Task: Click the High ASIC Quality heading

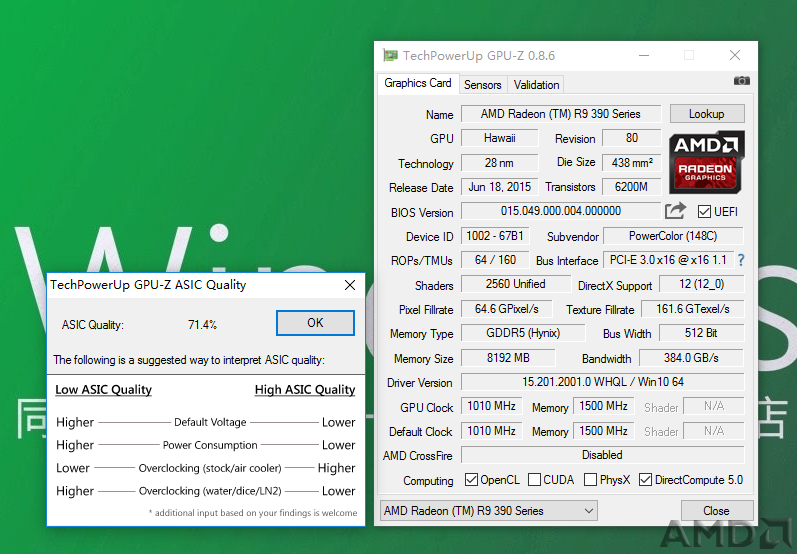Action: coord(305,390)
